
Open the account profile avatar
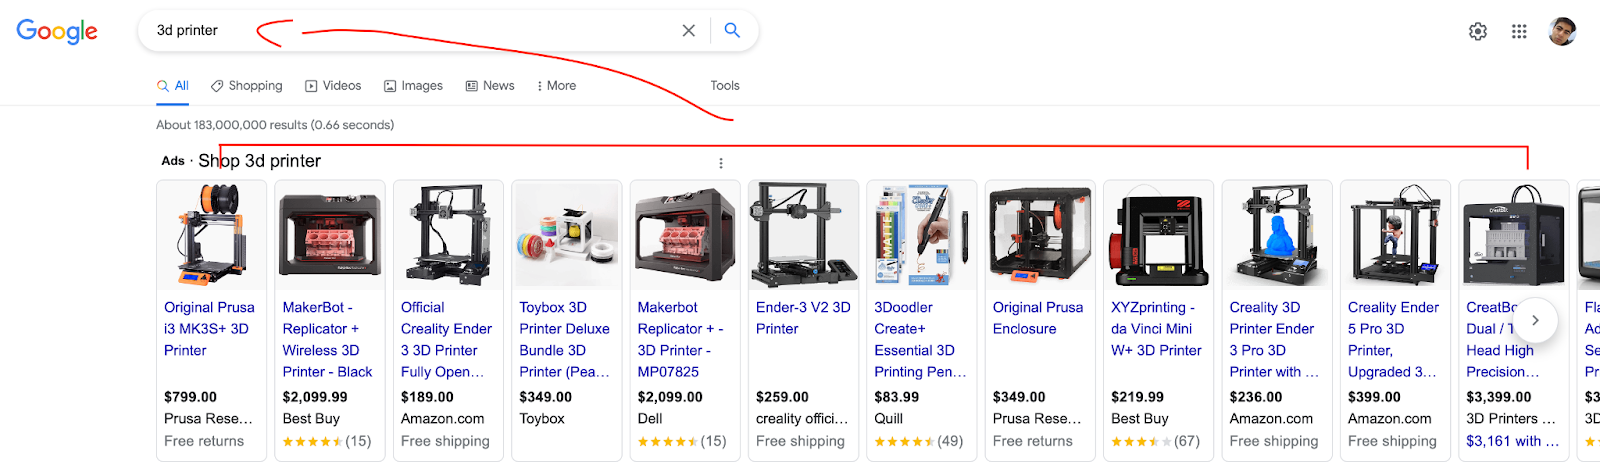click(1562, 31)
